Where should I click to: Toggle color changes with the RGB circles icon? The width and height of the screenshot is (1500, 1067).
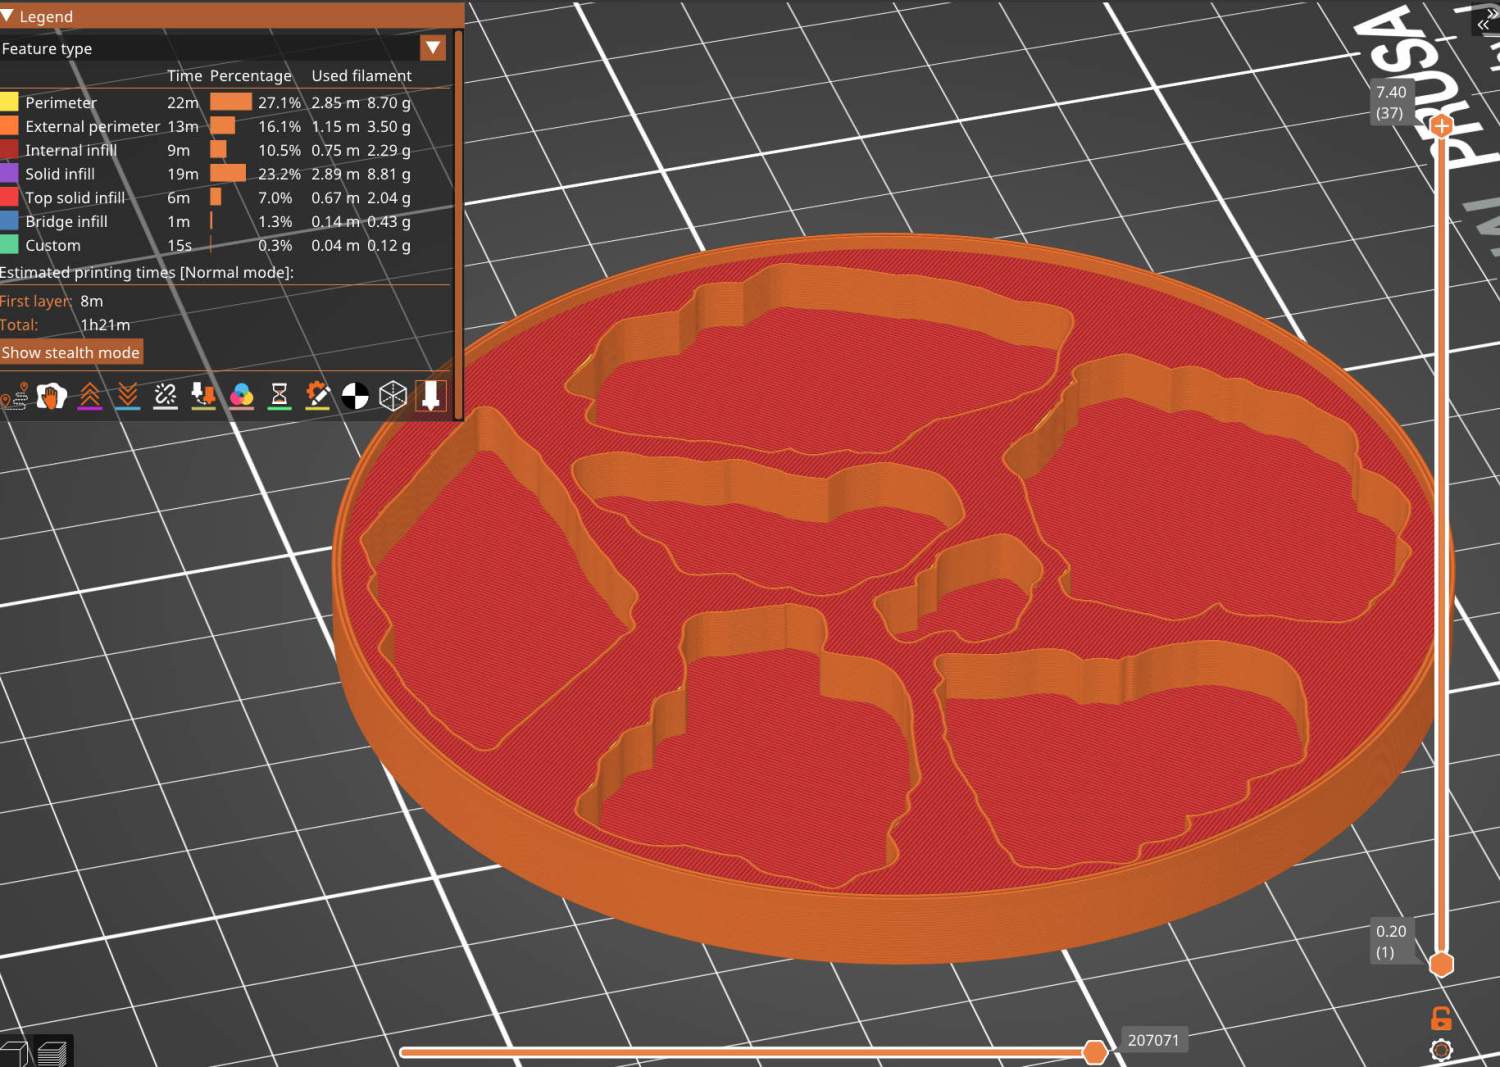[x=241, y=396]
